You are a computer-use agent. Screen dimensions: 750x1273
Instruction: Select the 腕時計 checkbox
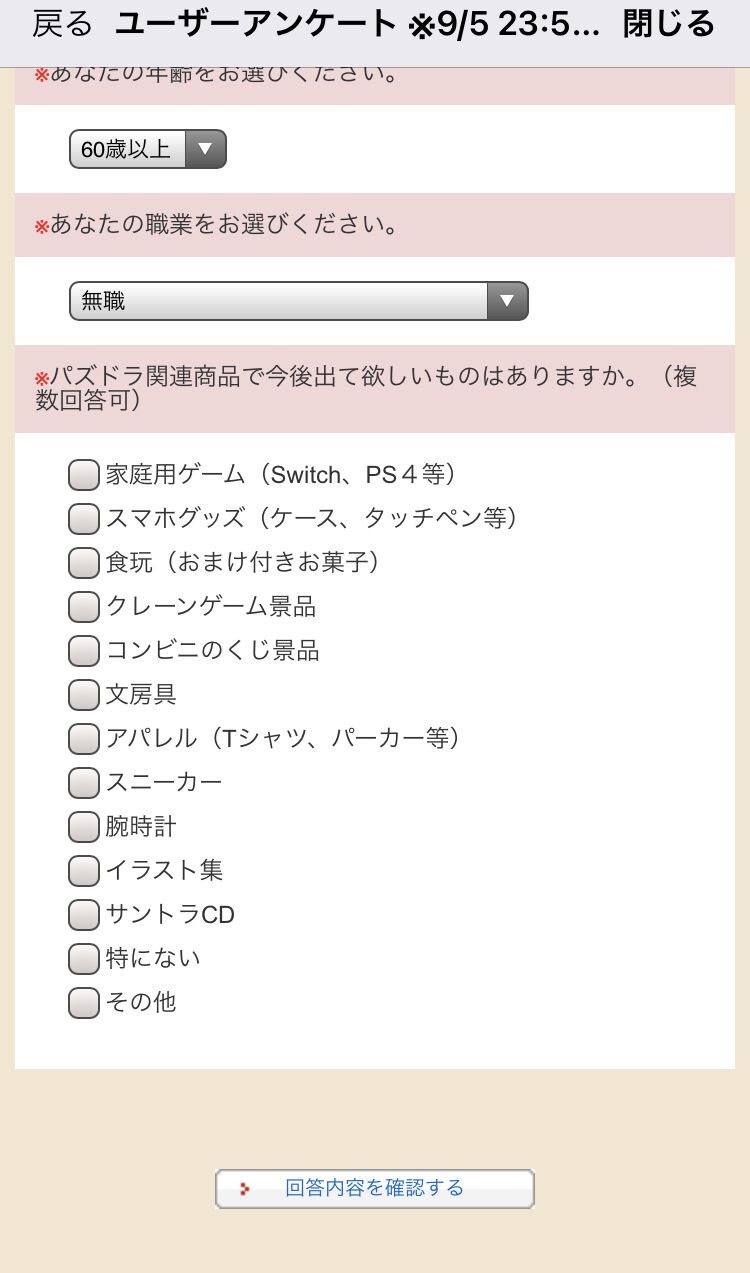click(x=84, y=827)
